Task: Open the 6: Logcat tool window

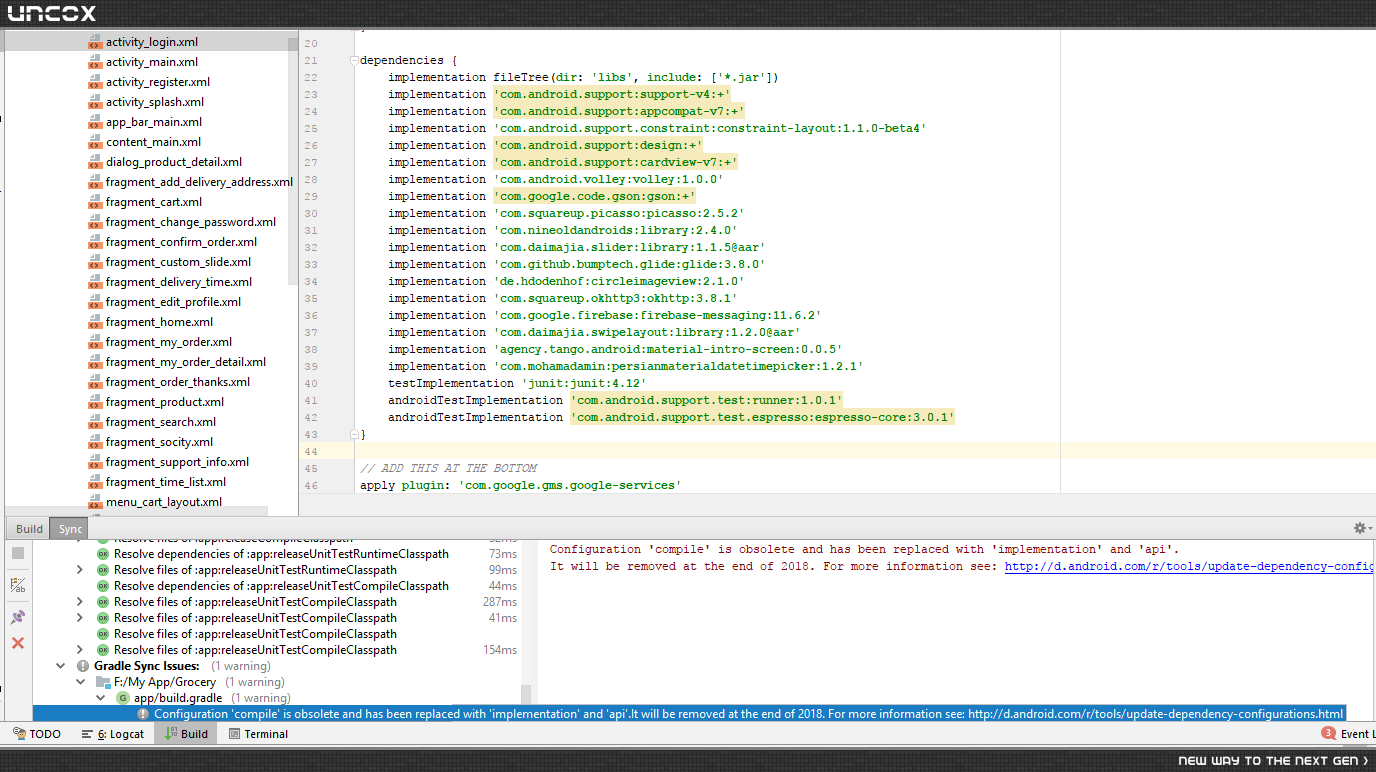Action: [114, 734]
